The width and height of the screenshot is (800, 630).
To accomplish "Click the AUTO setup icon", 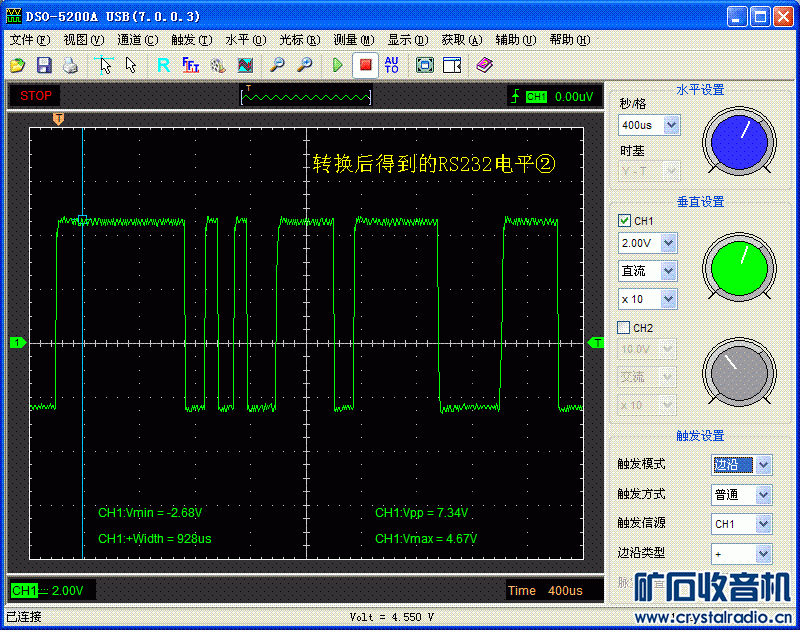I will [392, 65].
